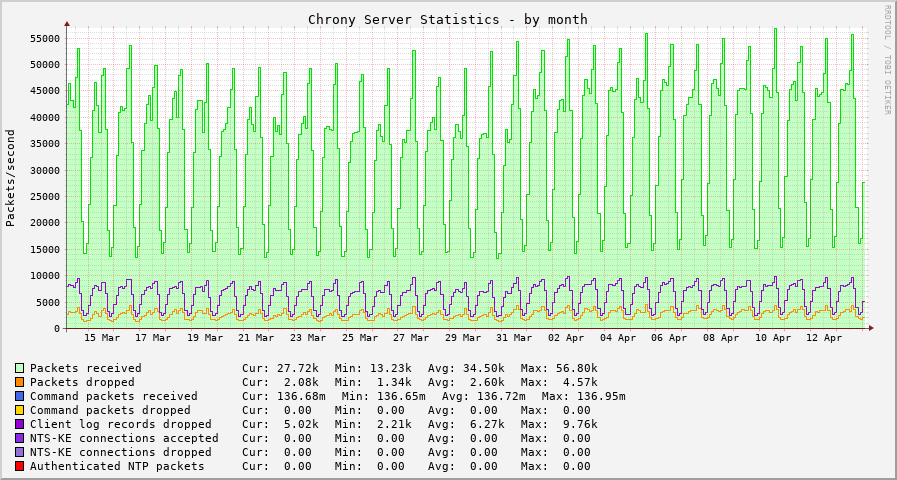Image resolution: width=897 pixels, height=480 pixels.
Task: Select the graph title 'Chrony Server Statistics - by month'
Action: point(447,19)
